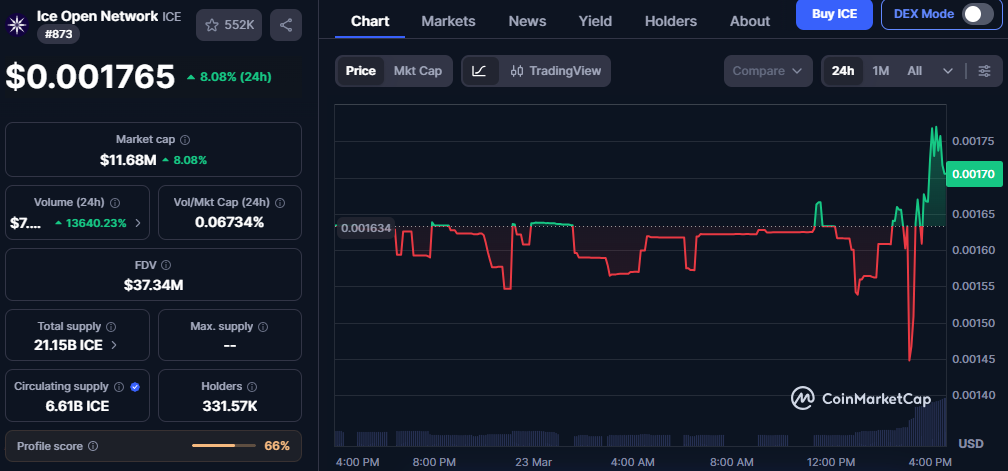The height and width of the screenshot is (471, 1008).
Task: Click the 0.001634 open price label
Action: point(366,227)
